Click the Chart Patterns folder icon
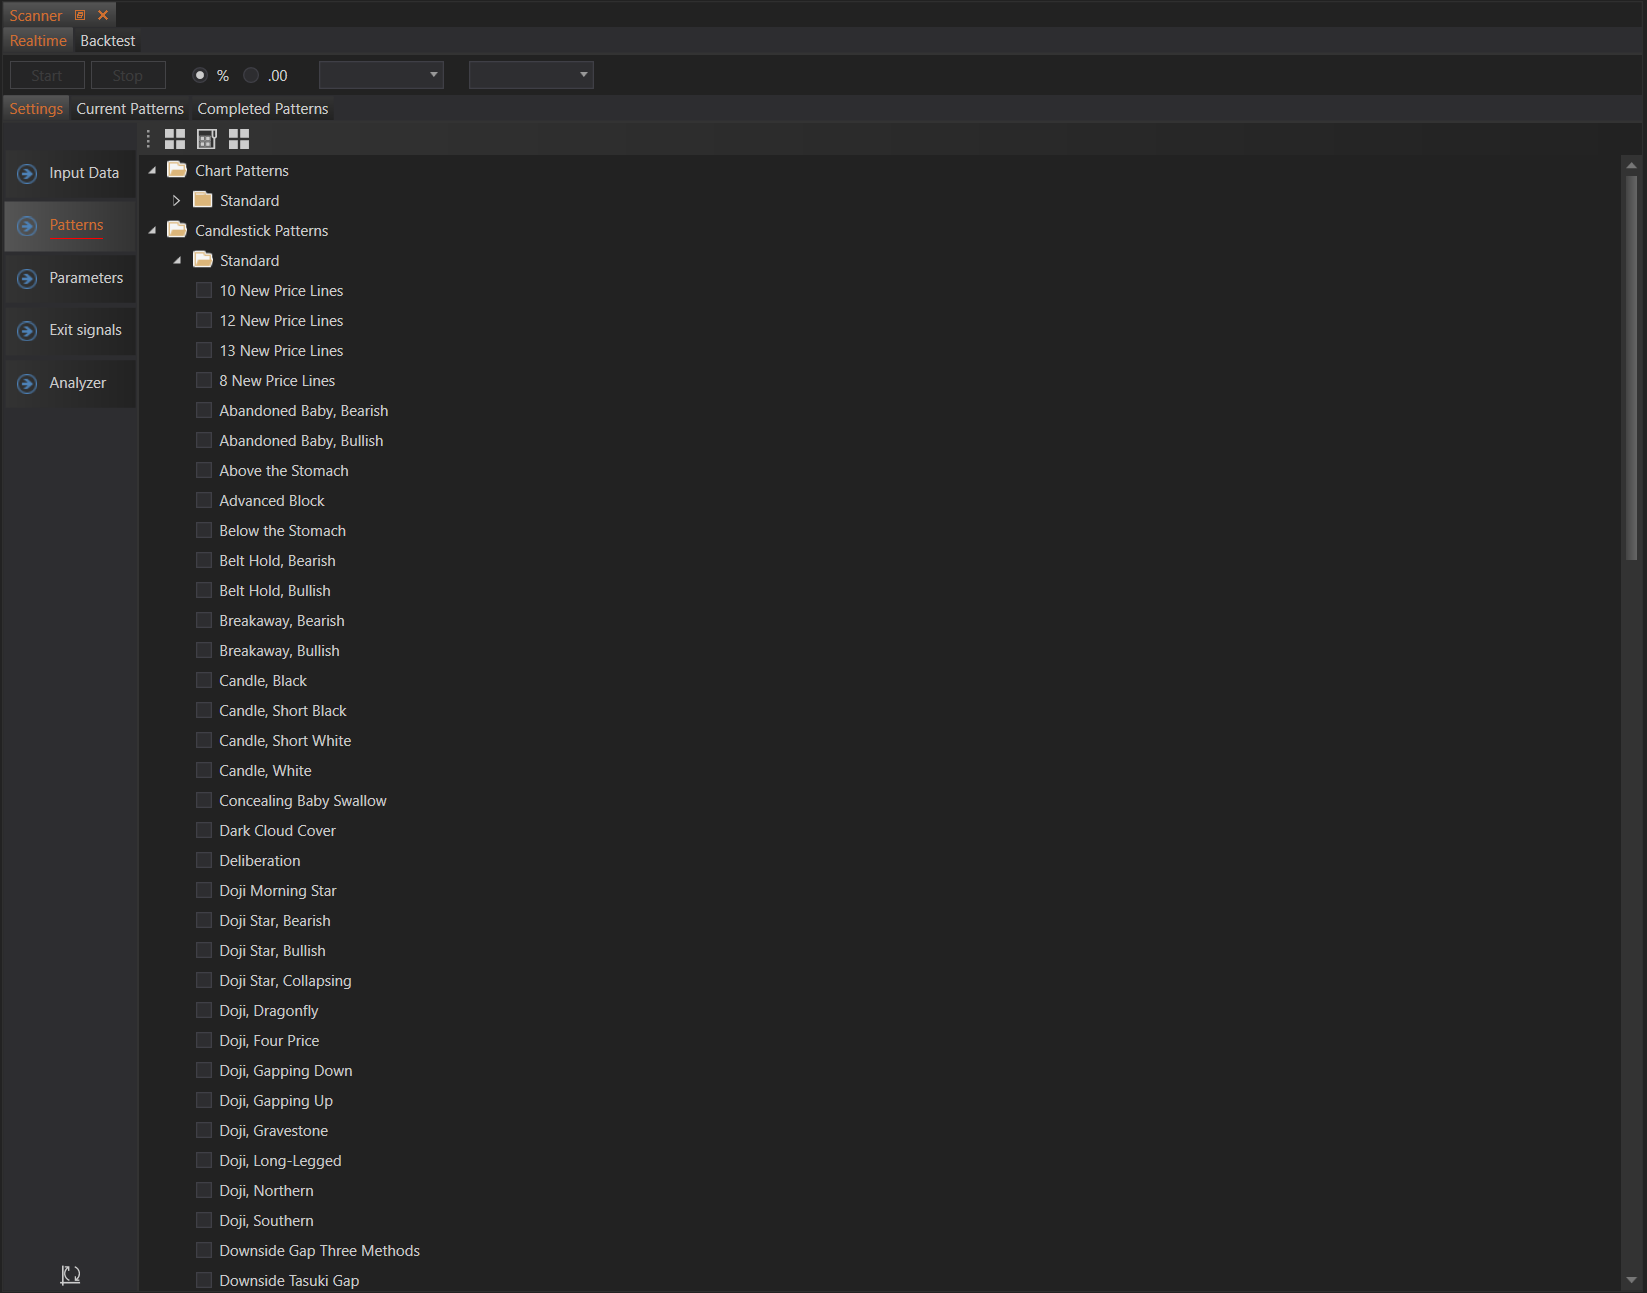The image size is (1647, 1293). point(177,170)
